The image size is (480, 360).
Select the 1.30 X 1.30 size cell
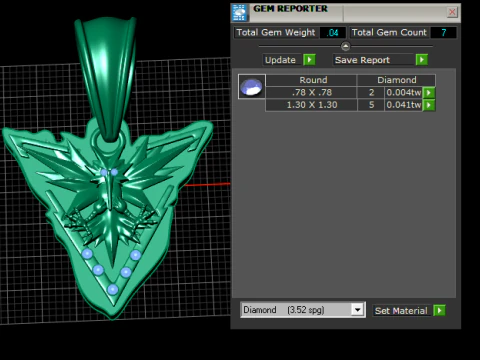(311, 105)
